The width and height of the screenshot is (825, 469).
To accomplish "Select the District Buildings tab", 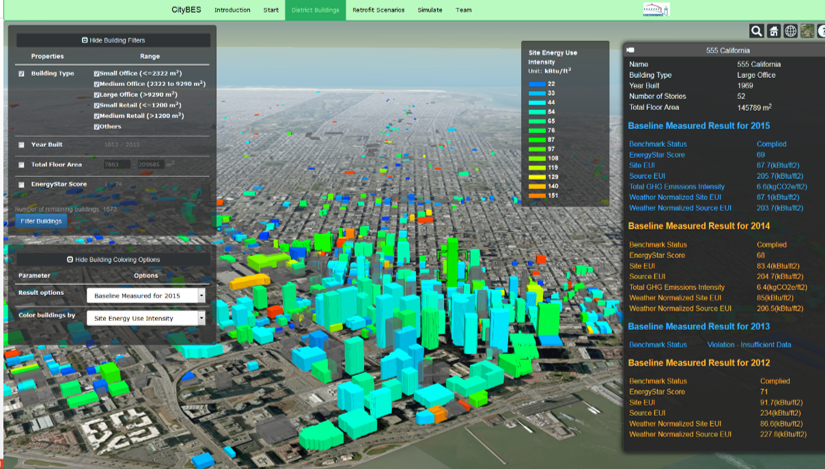I will pos(315,10).
